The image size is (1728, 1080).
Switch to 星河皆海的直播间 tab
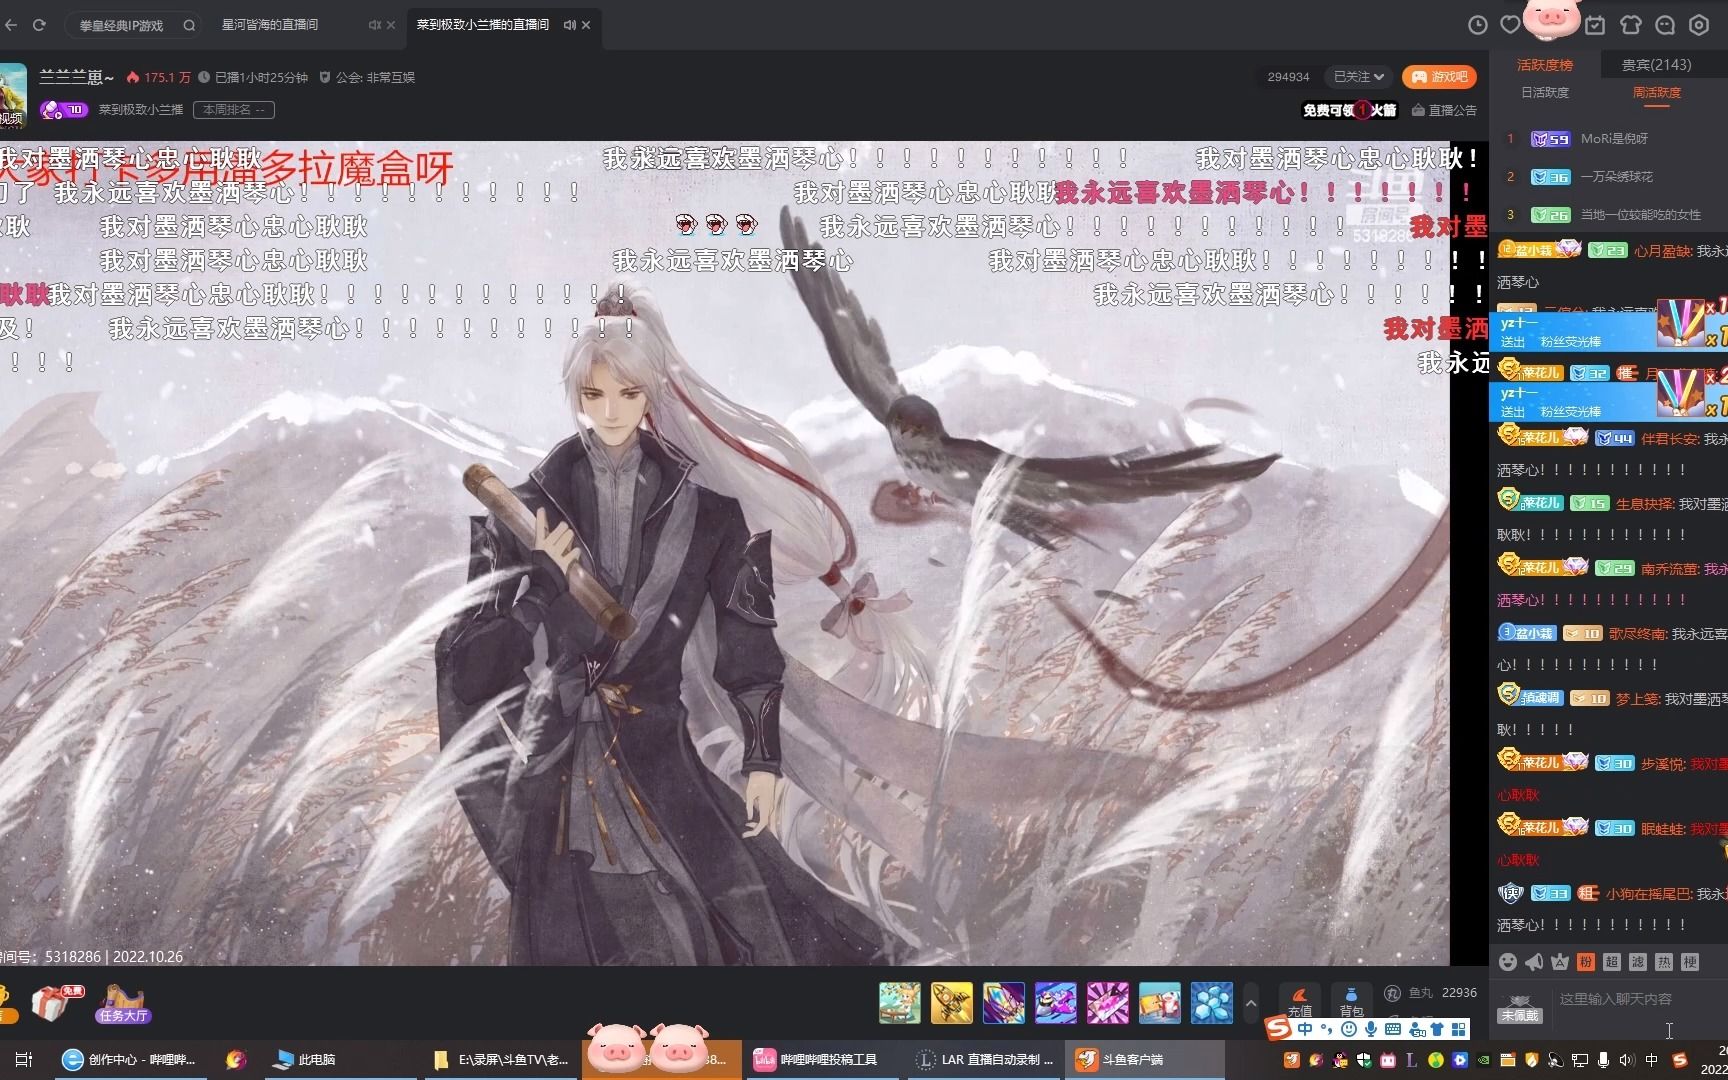pyautogui.click(x=270, y=25)
